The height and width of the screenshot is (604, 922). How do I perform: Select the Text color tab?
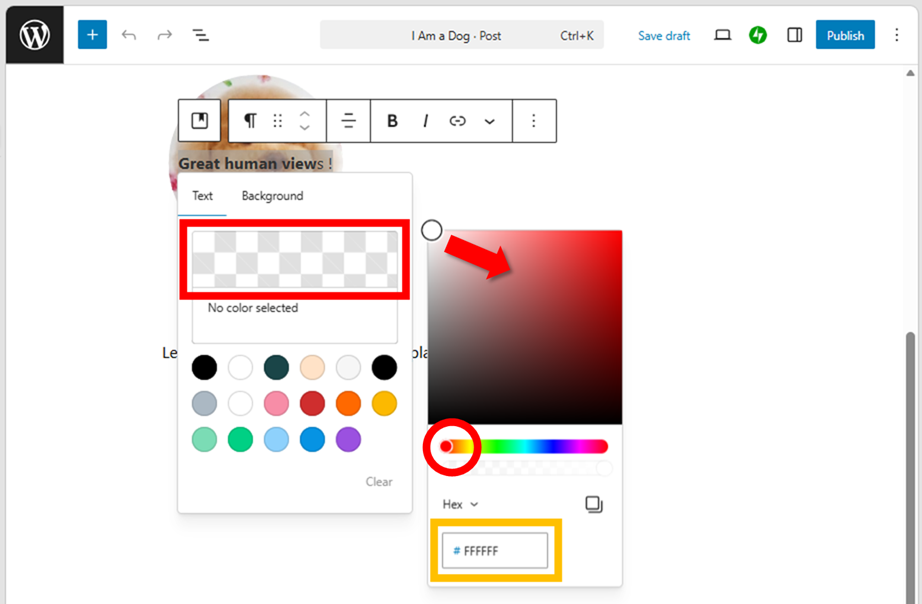pos(203,196)
